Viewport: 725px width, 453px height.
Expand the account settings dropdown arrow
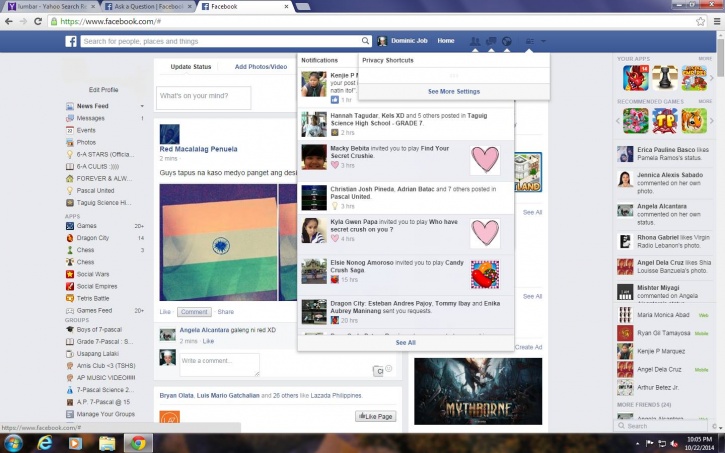point(543,41)
